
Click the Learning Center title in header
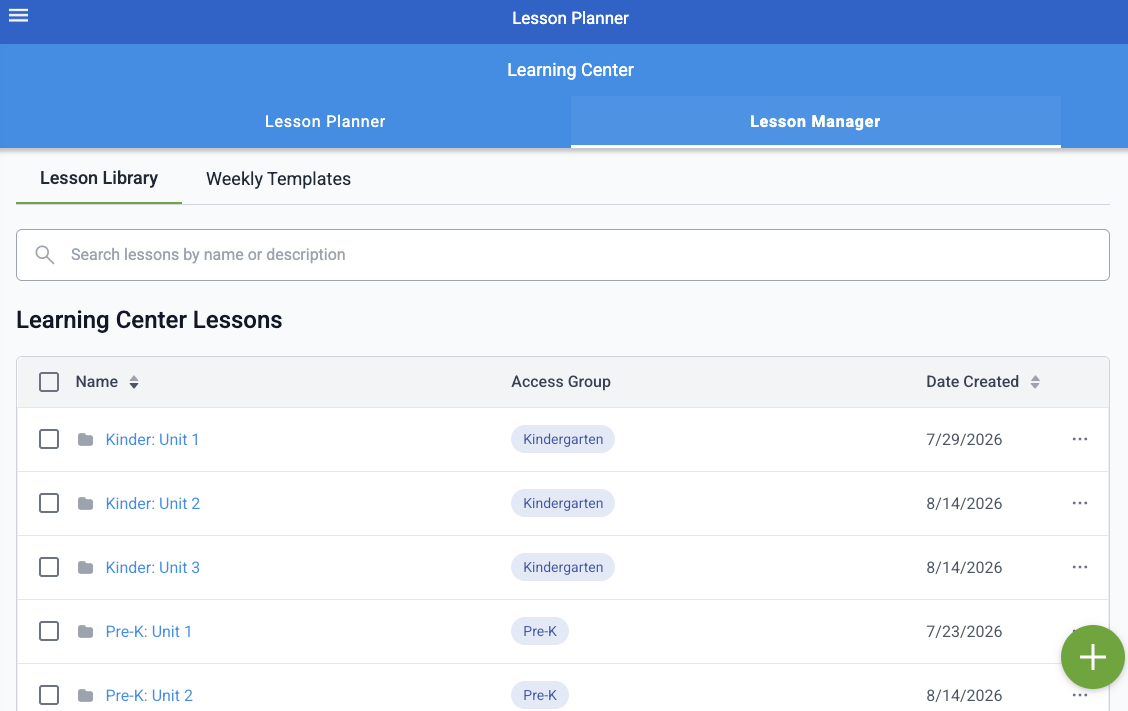point(570,70)
